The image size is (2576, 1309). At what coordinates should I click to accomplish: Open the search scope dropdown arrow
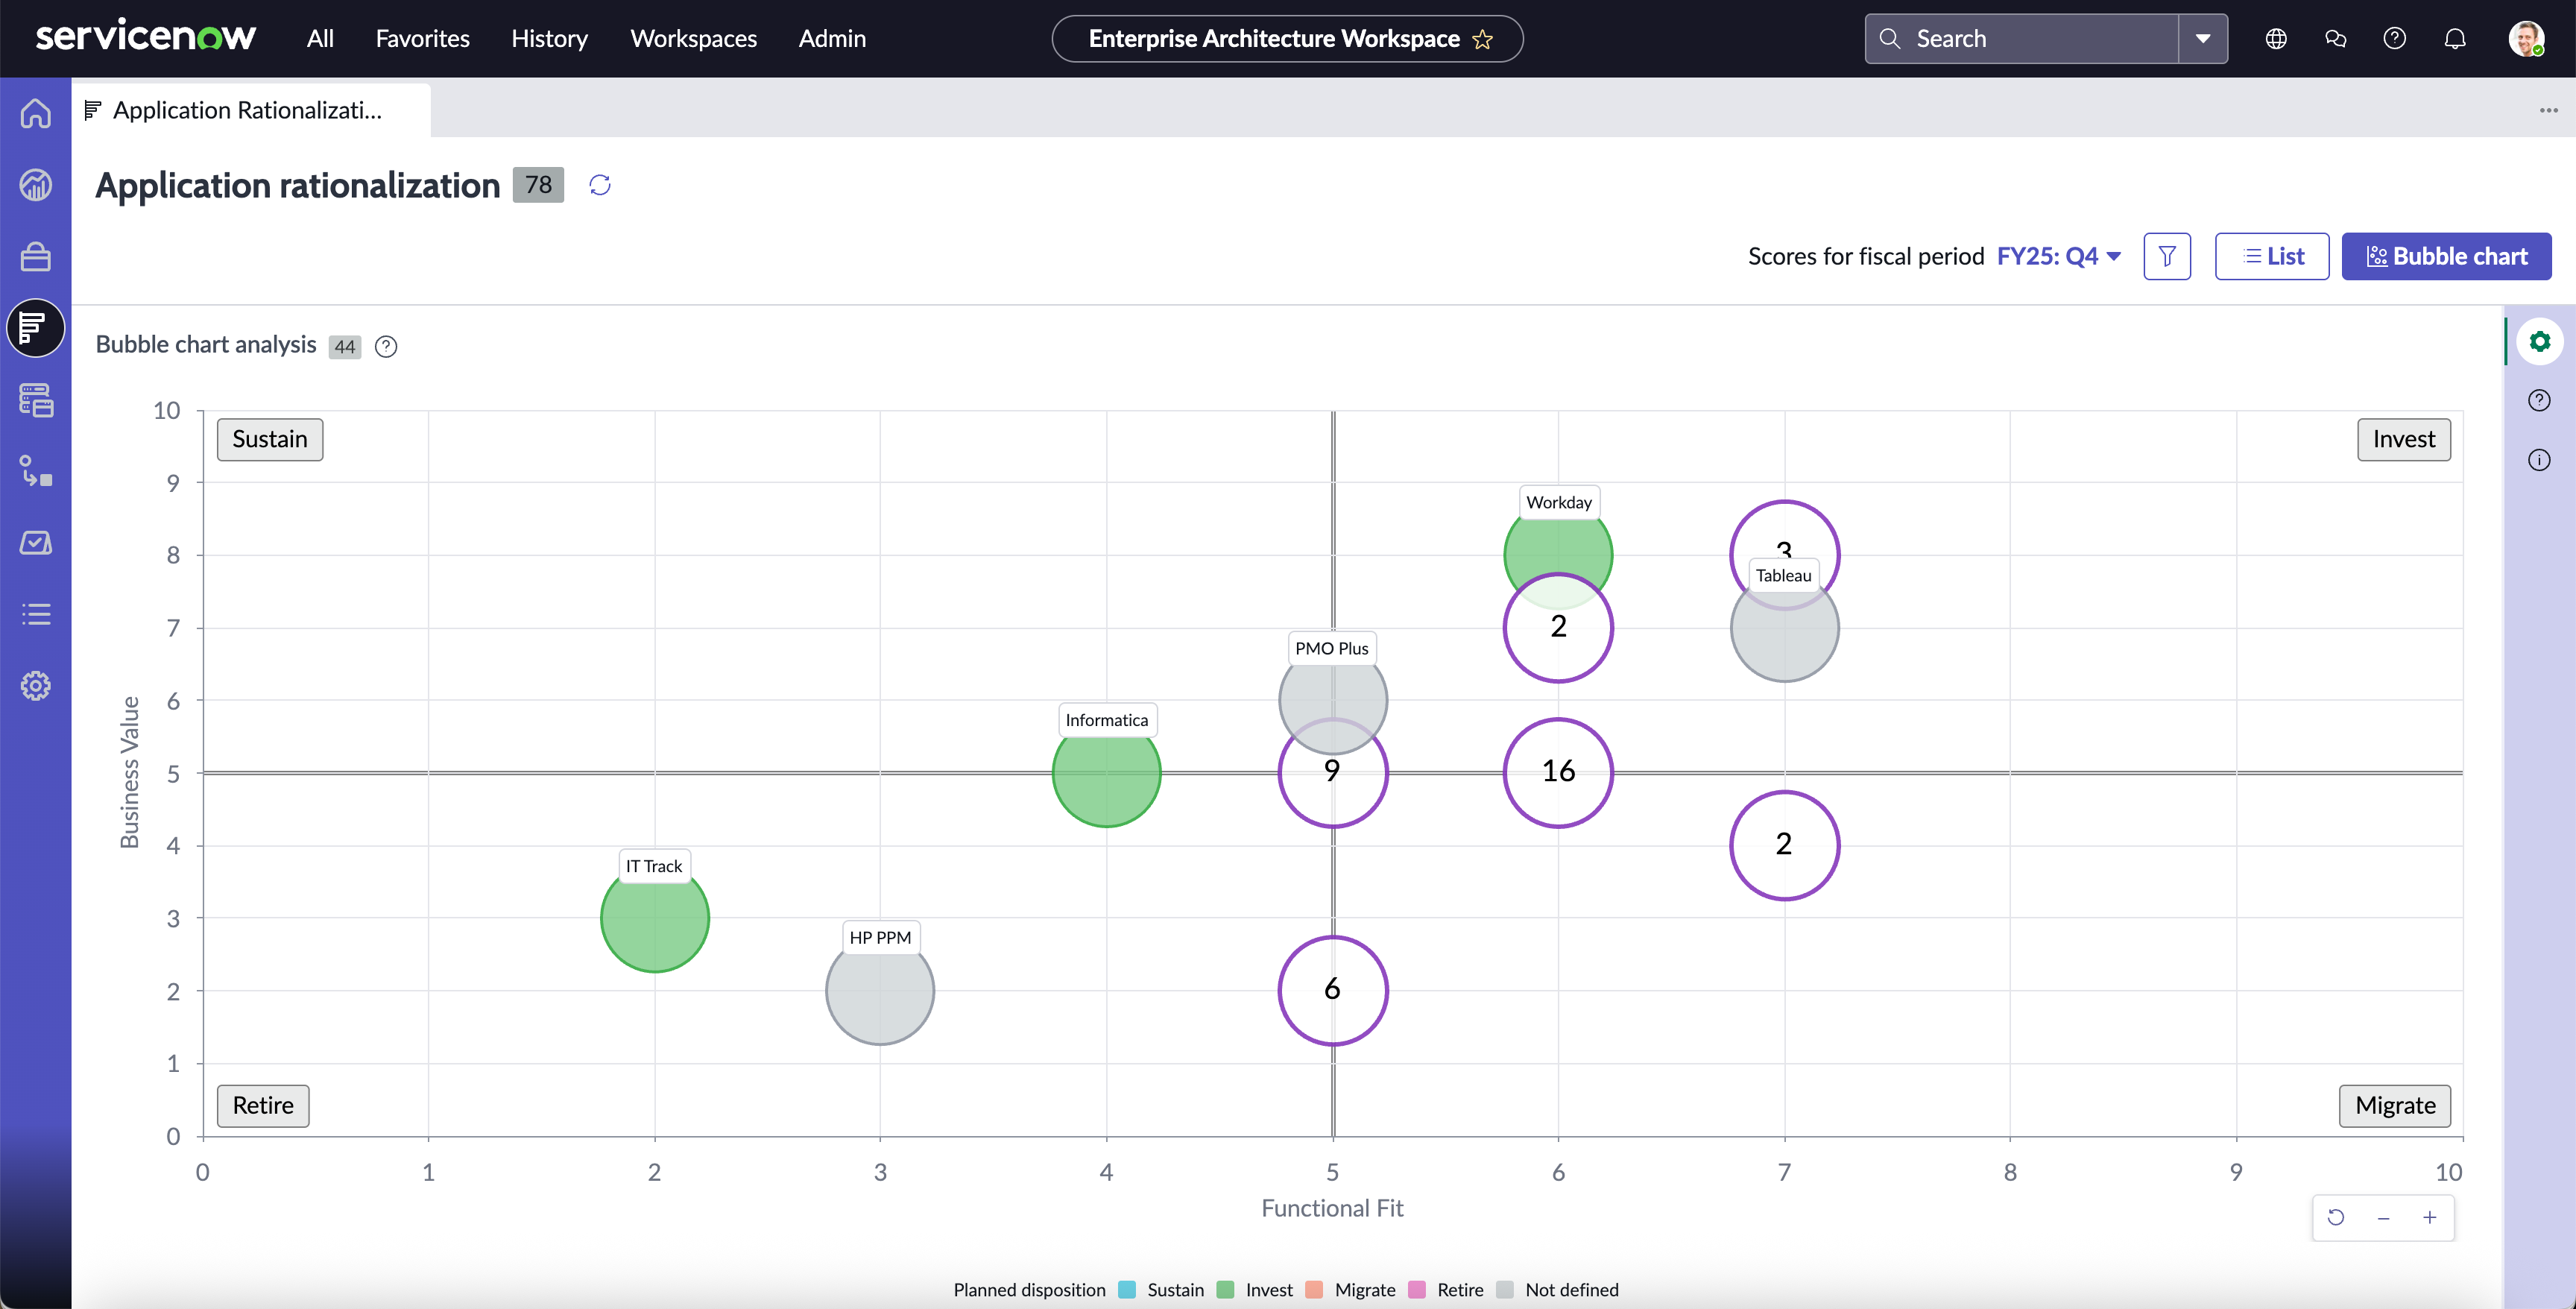point(2203,39)
